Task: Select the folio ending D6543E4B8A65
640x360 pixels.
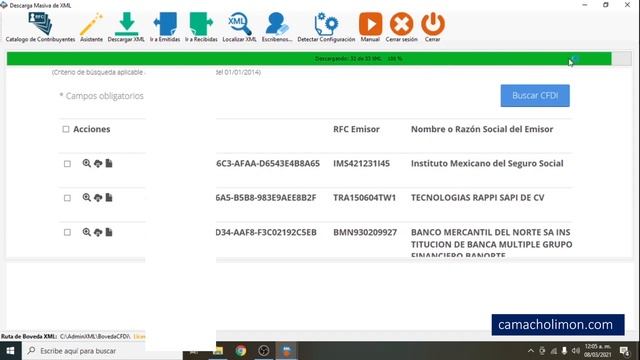Action: click(x=268, y=163)
